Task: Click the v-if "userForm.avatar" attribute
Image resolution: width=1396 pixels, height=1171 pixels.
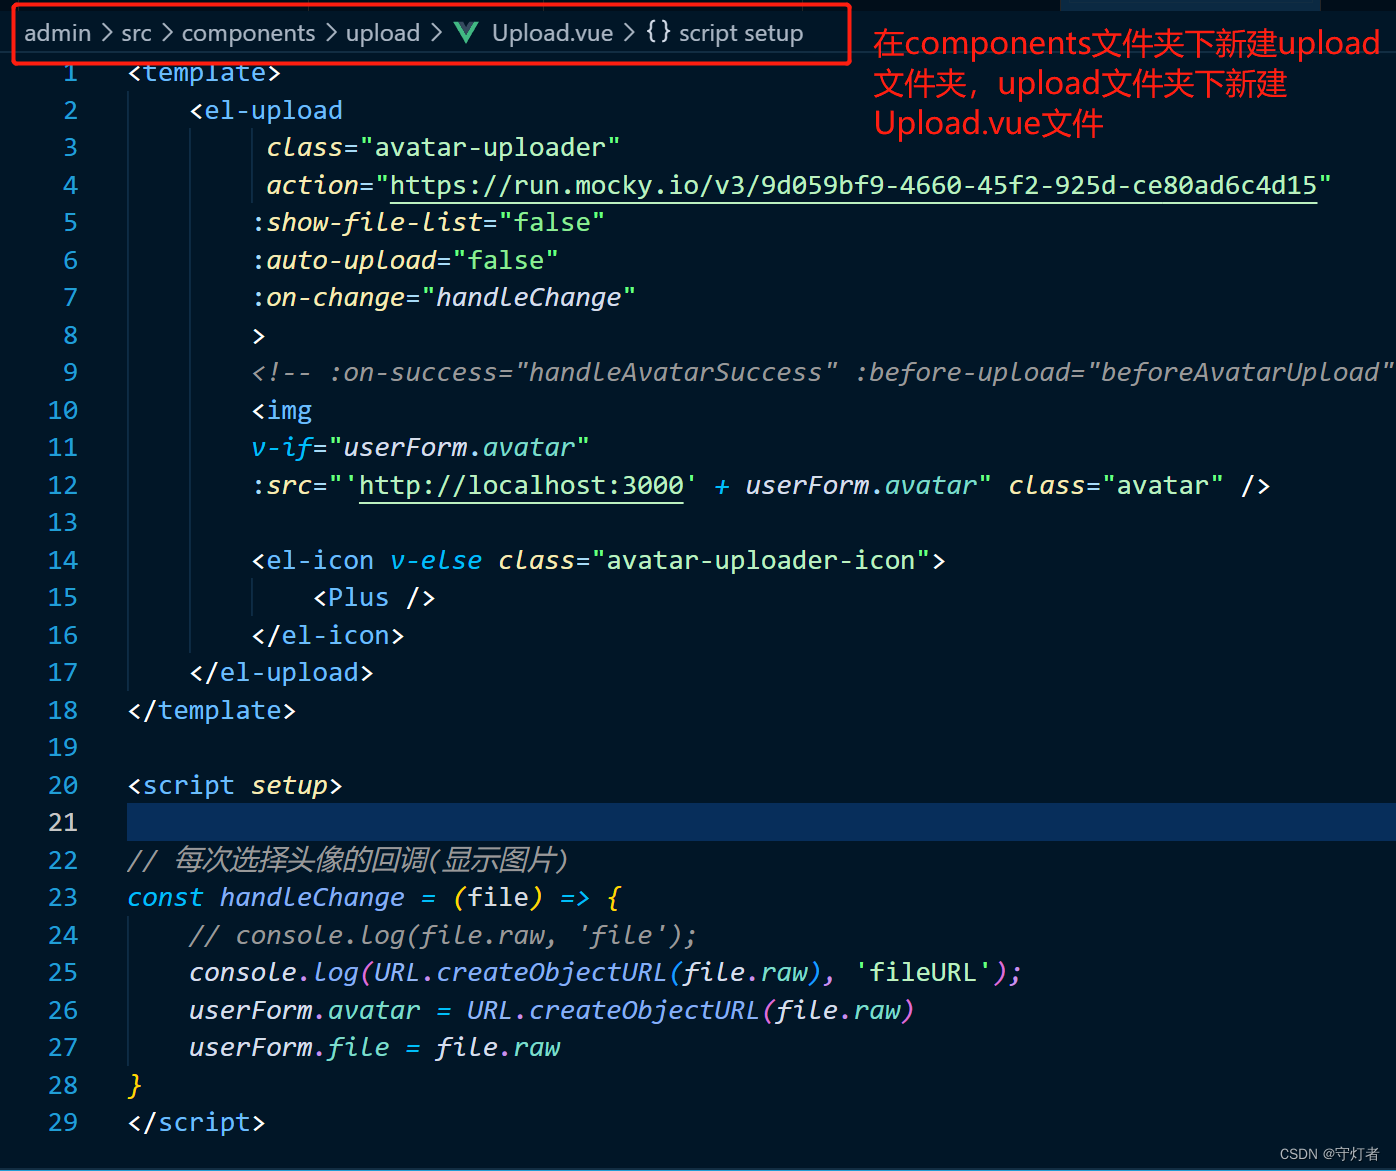Action: click(420, 447)
